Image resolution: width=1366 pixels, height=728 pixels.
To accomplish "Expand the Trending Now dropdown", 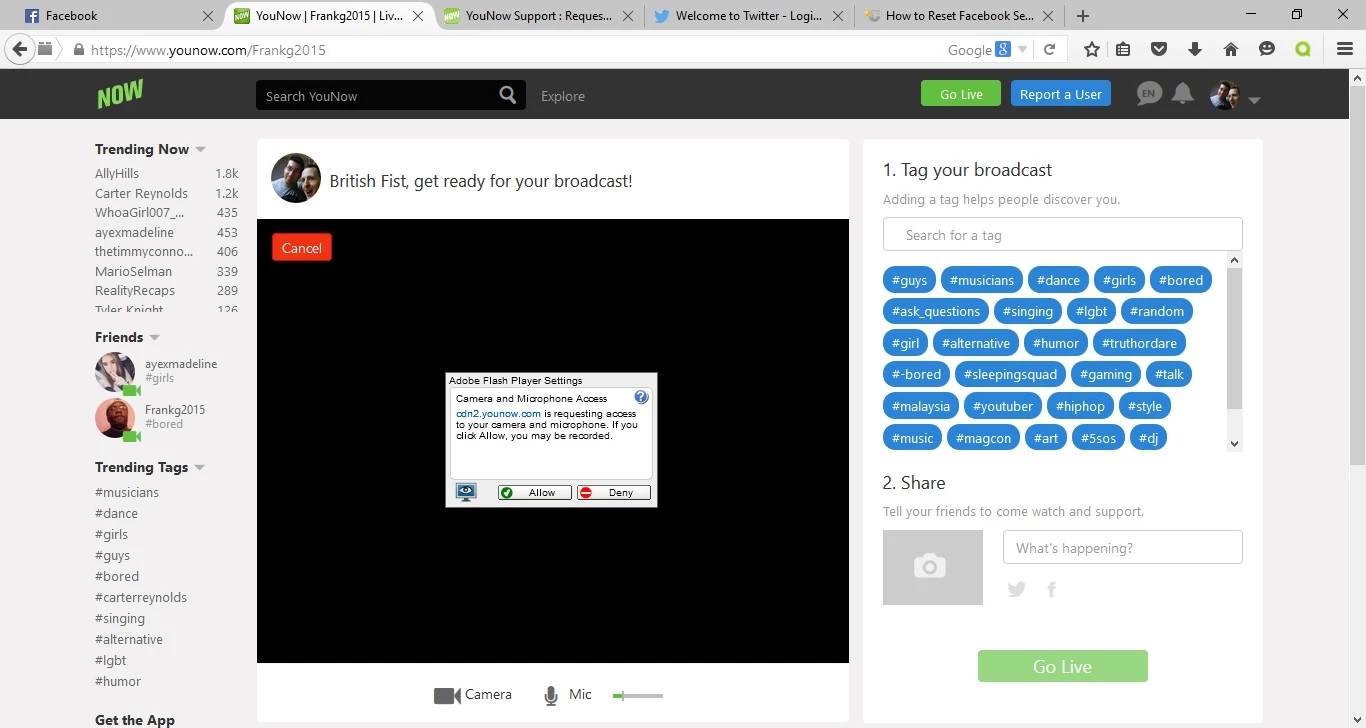I will pos(200,150).
